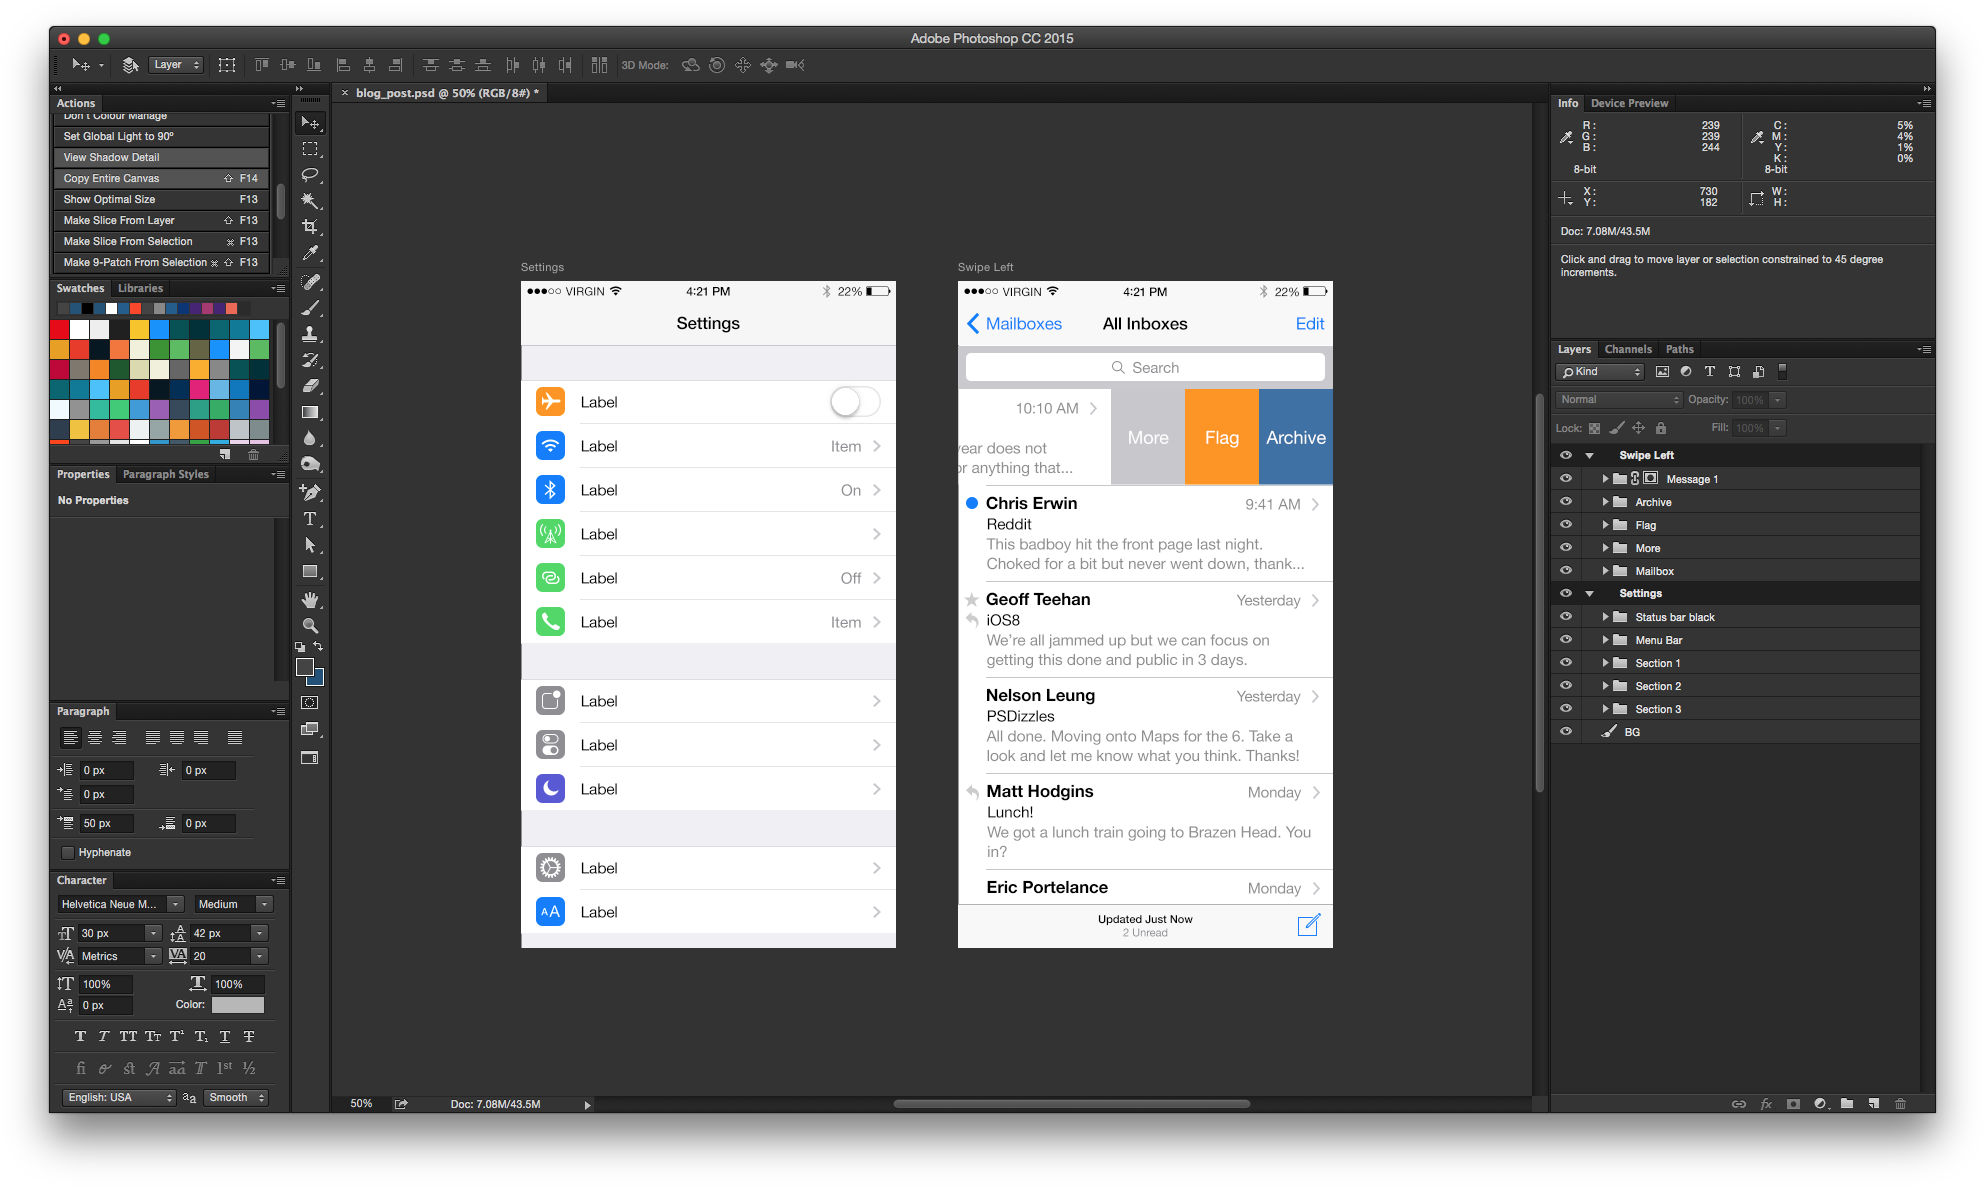Collapse the Settings layer group
The image size is (1984, 1186).
pos(1589,594)
